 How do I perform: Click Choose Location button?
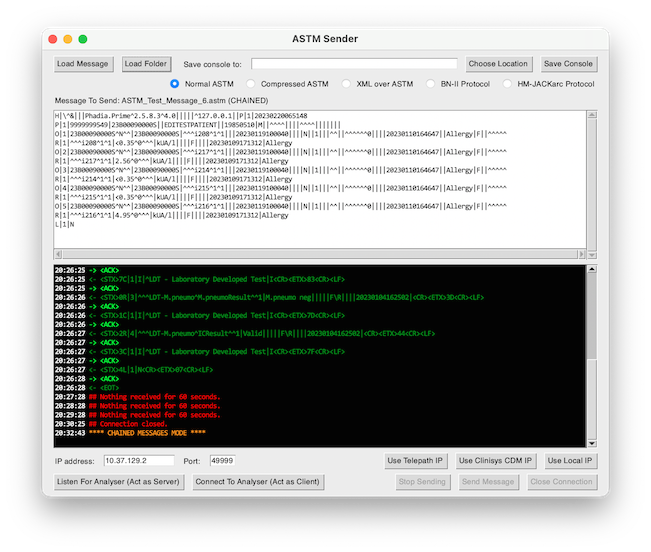coord(498,64)
